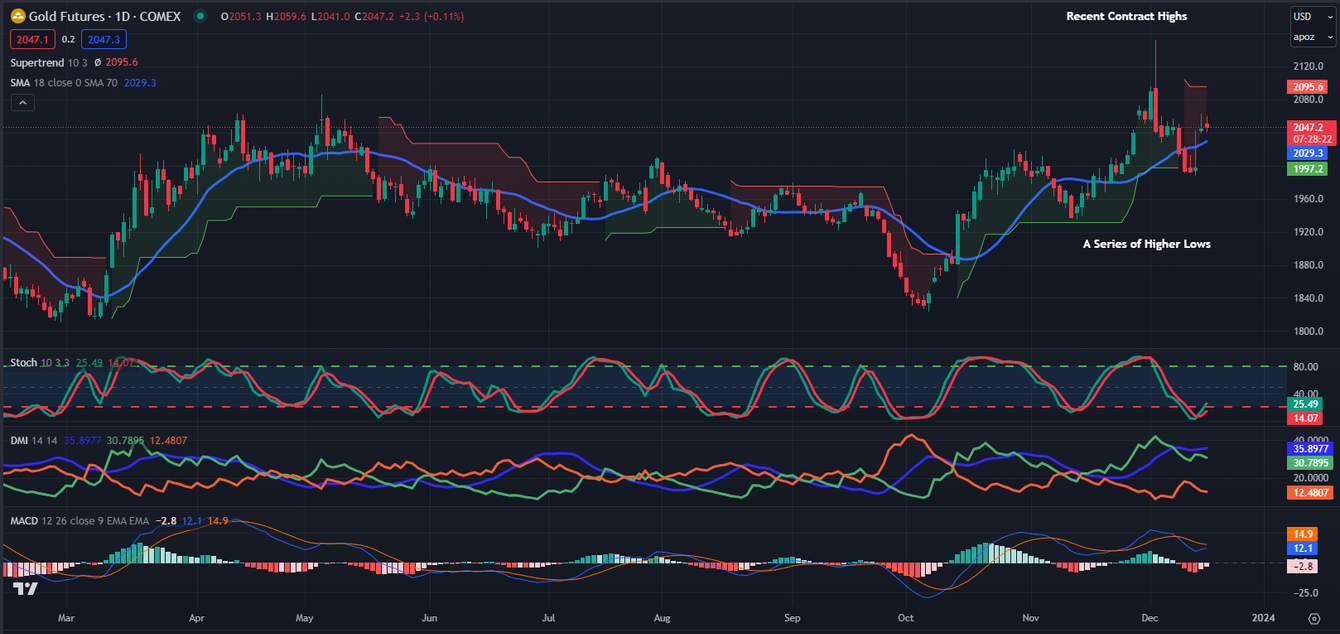Click the blue 2029.3 SMA price label
This screenshot has height=634, width=1340.
click(1308, 153)
